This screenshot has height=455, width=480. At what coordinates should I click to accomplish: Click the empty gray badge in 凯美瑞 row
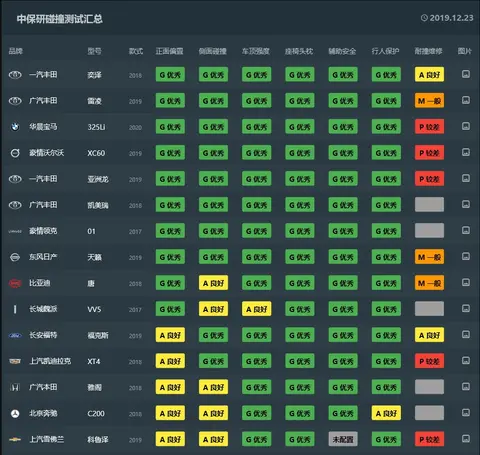tap(429, 205)
